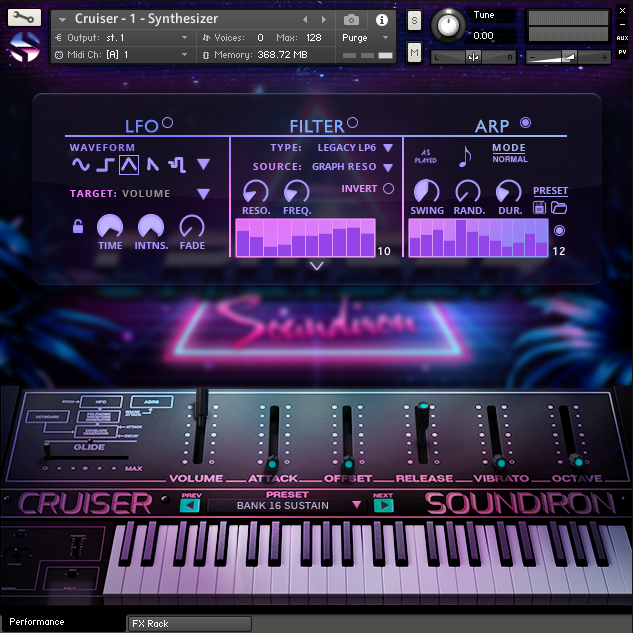Click the LFO lock icon
The image size is (633, 633).
coord(78,226)
